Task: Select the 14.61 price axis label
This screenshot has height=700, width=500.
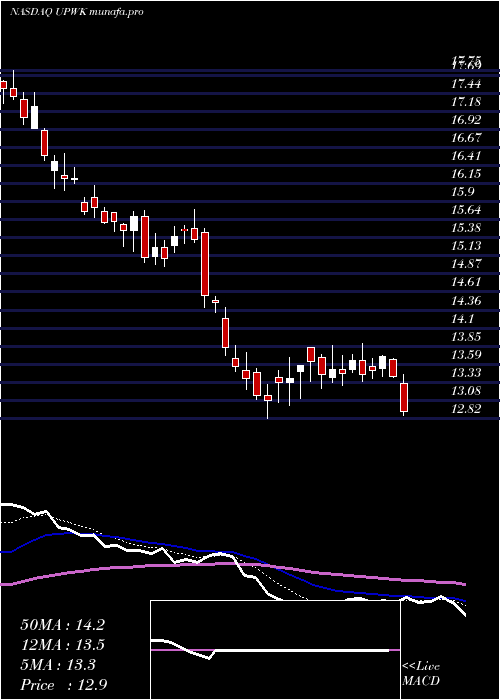Action: pos(466,282)
